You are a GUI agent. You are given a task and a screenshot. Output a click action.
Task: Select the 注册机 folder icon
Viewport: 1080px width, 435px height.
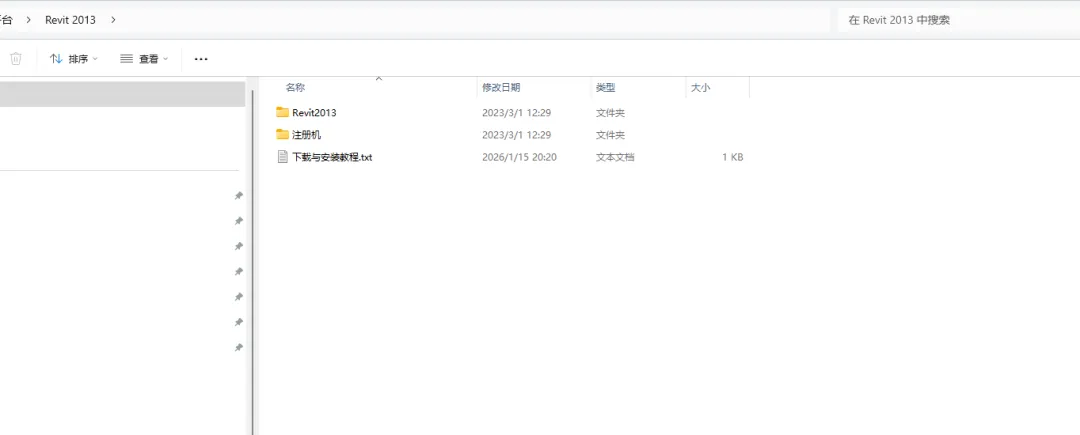pos(282,134)
